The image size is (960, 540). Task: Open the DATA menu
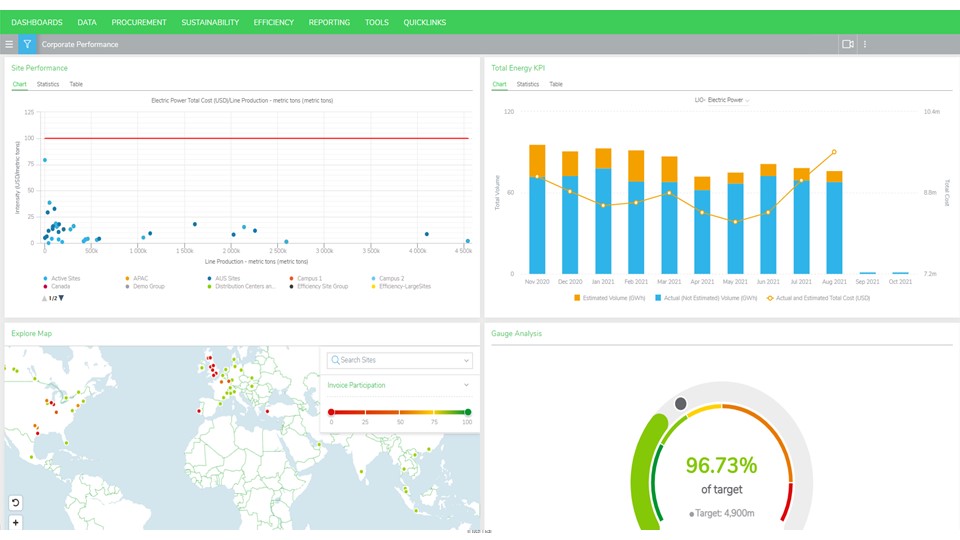coord(87,22)
